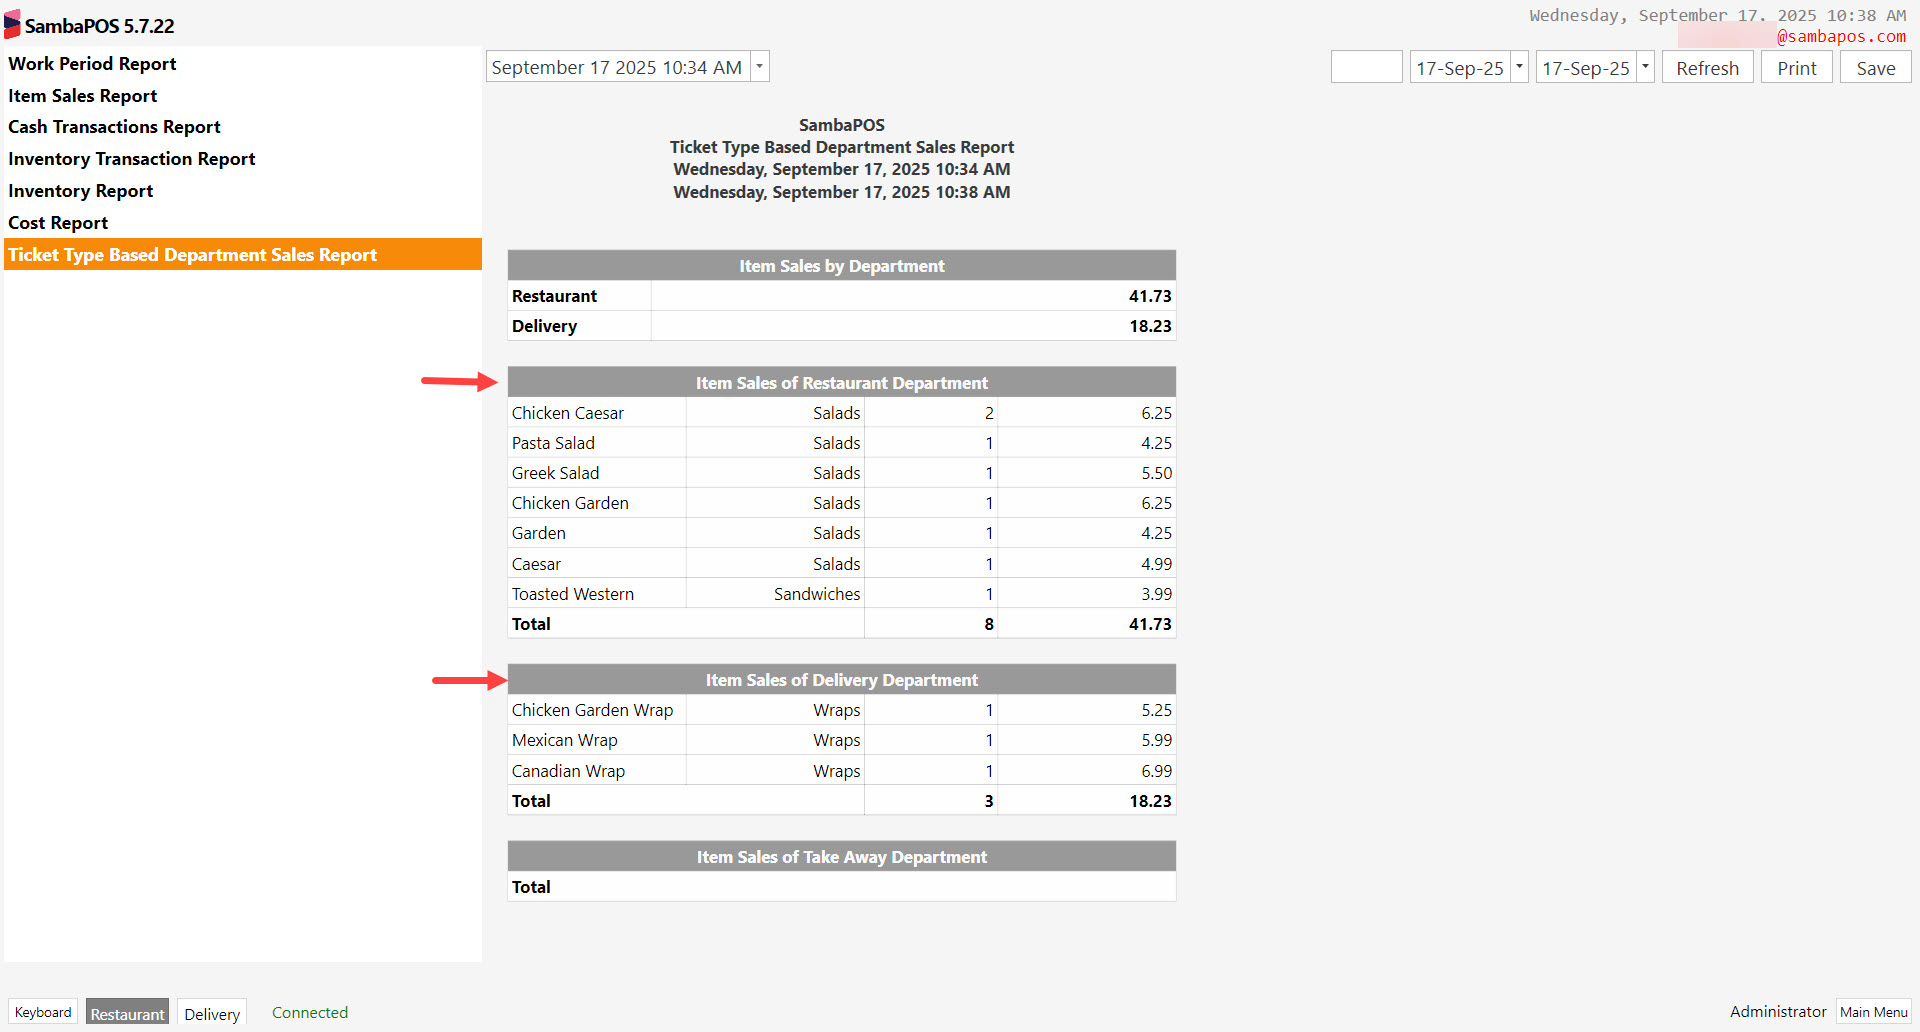Open the start date picker arrow
1920x1032 pixels.
(1519, 67)
